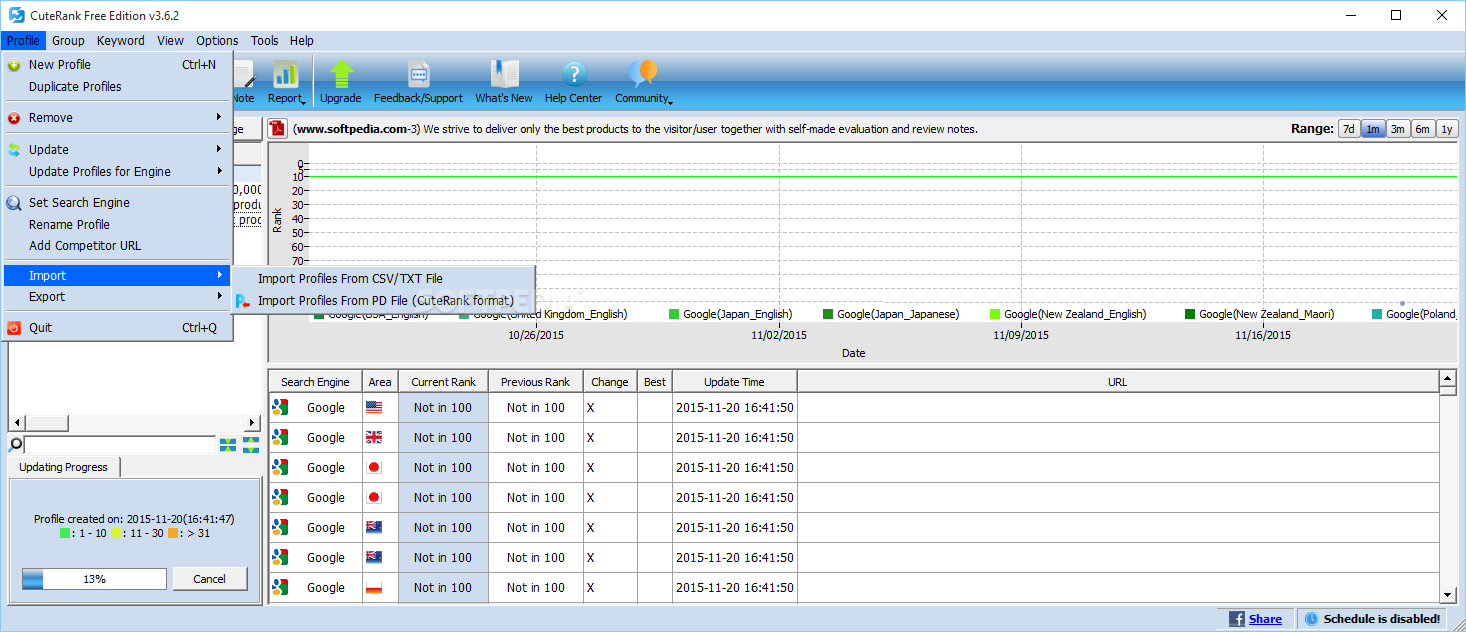1466x632 pixels.
Task: Click the green 1 - 10 rank swatch
Action: pos(65,534)
